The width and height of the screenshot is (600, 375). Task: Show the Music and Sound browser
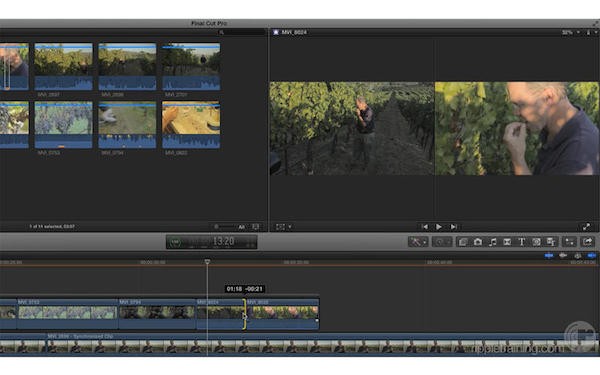492,242
